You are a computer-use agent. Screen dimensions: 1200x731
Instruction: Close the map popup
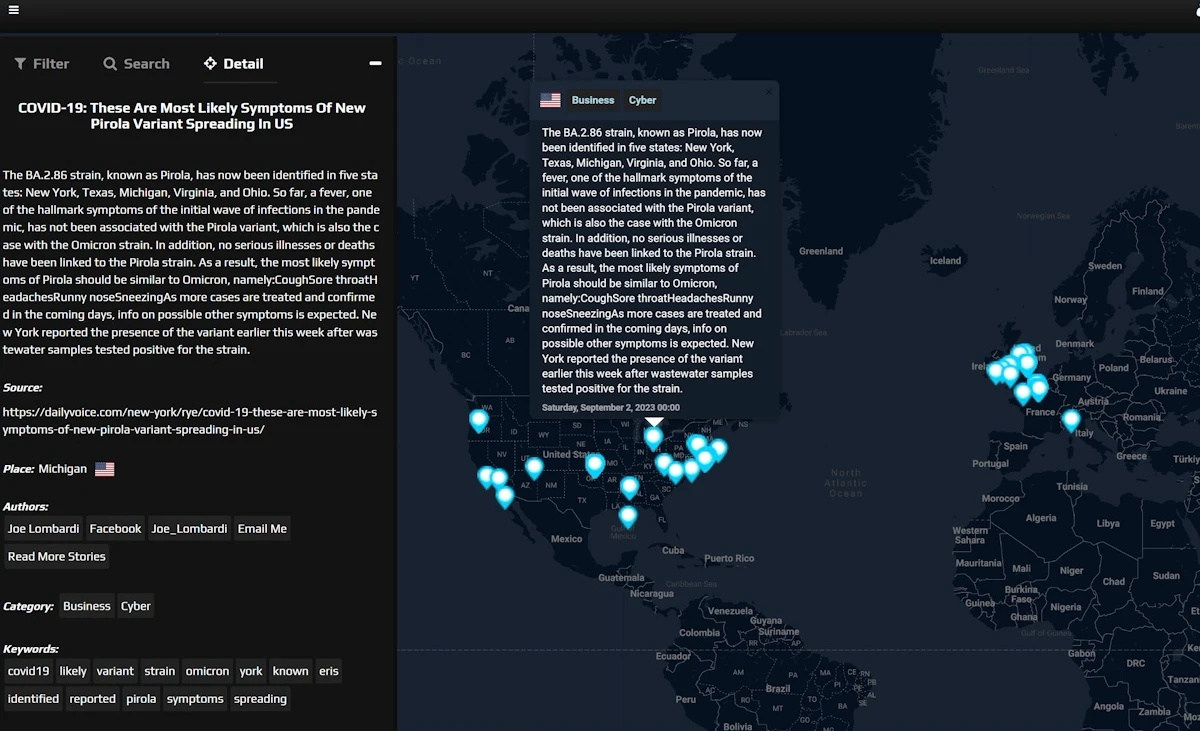pos(769,92)
